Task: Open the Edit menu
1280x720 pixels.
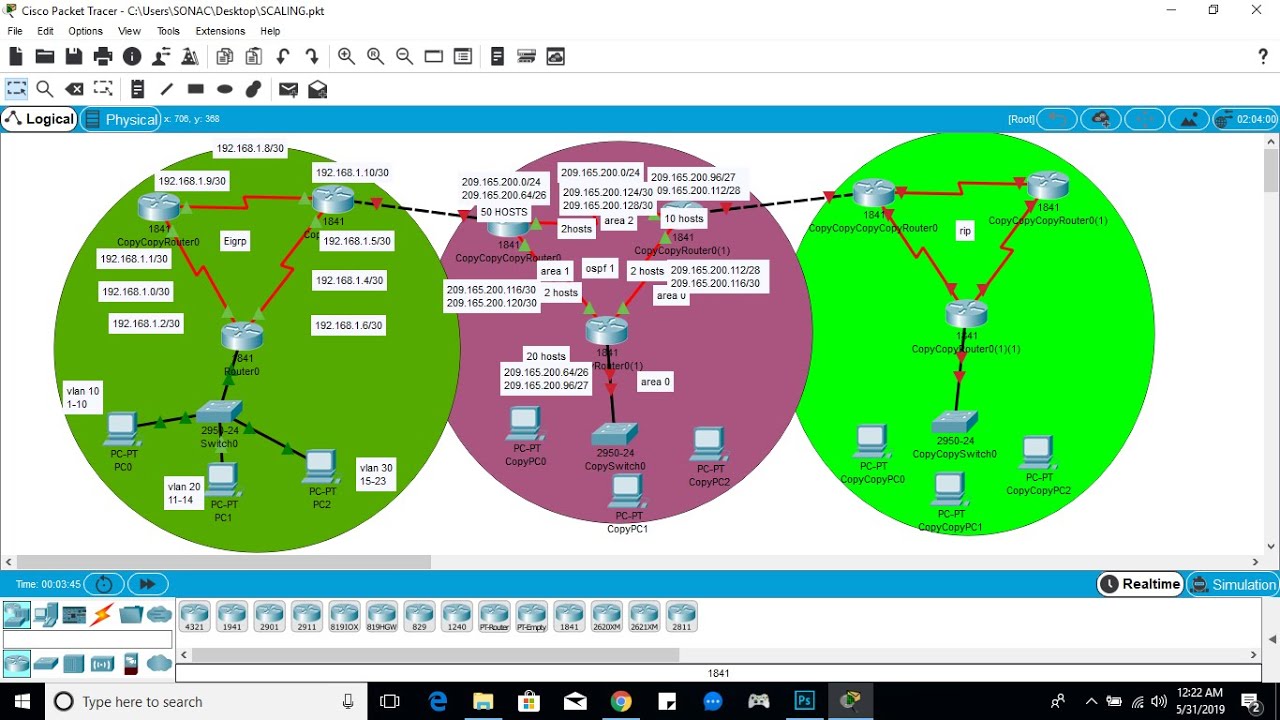Action: pos(46,31)
